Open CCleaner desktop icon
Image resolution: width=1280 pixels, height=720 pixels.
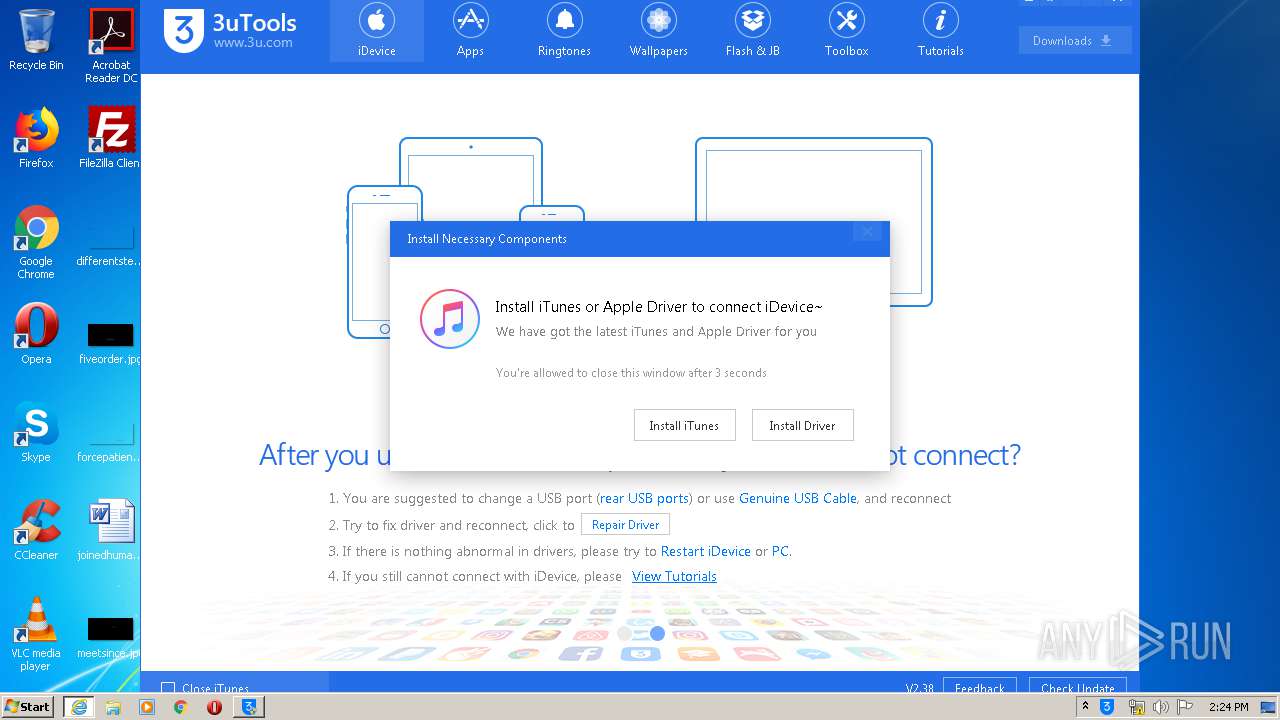point(36,530)
